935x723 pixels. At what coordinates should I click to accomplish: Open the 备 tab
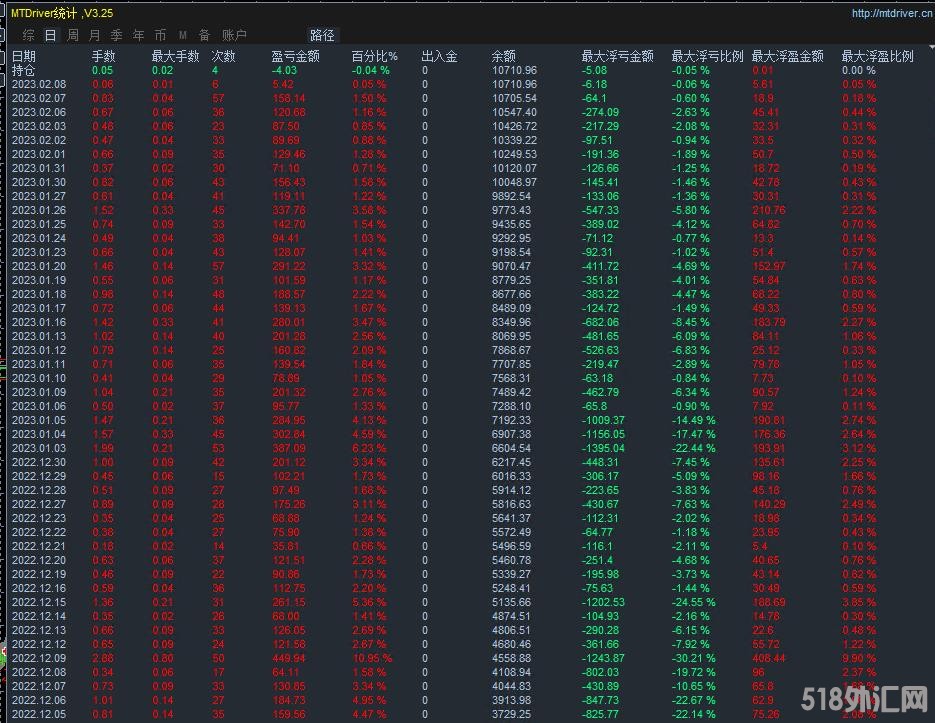tap(205, 35)
